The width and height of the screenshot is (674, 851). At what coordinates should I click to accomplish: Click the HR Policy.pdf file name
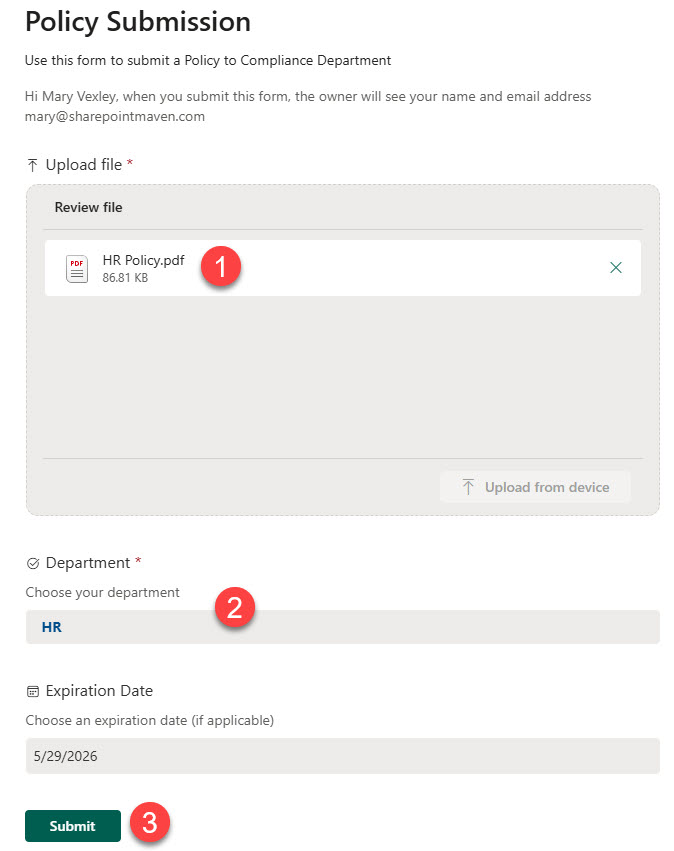(144, 260)
